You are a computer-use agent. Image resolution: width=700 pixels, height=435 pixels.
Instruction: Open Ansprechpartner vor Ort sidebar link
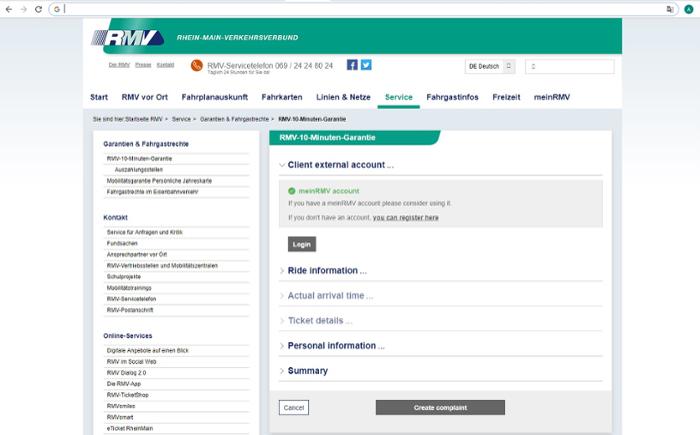pyautogui.click(x=137, y=255)
